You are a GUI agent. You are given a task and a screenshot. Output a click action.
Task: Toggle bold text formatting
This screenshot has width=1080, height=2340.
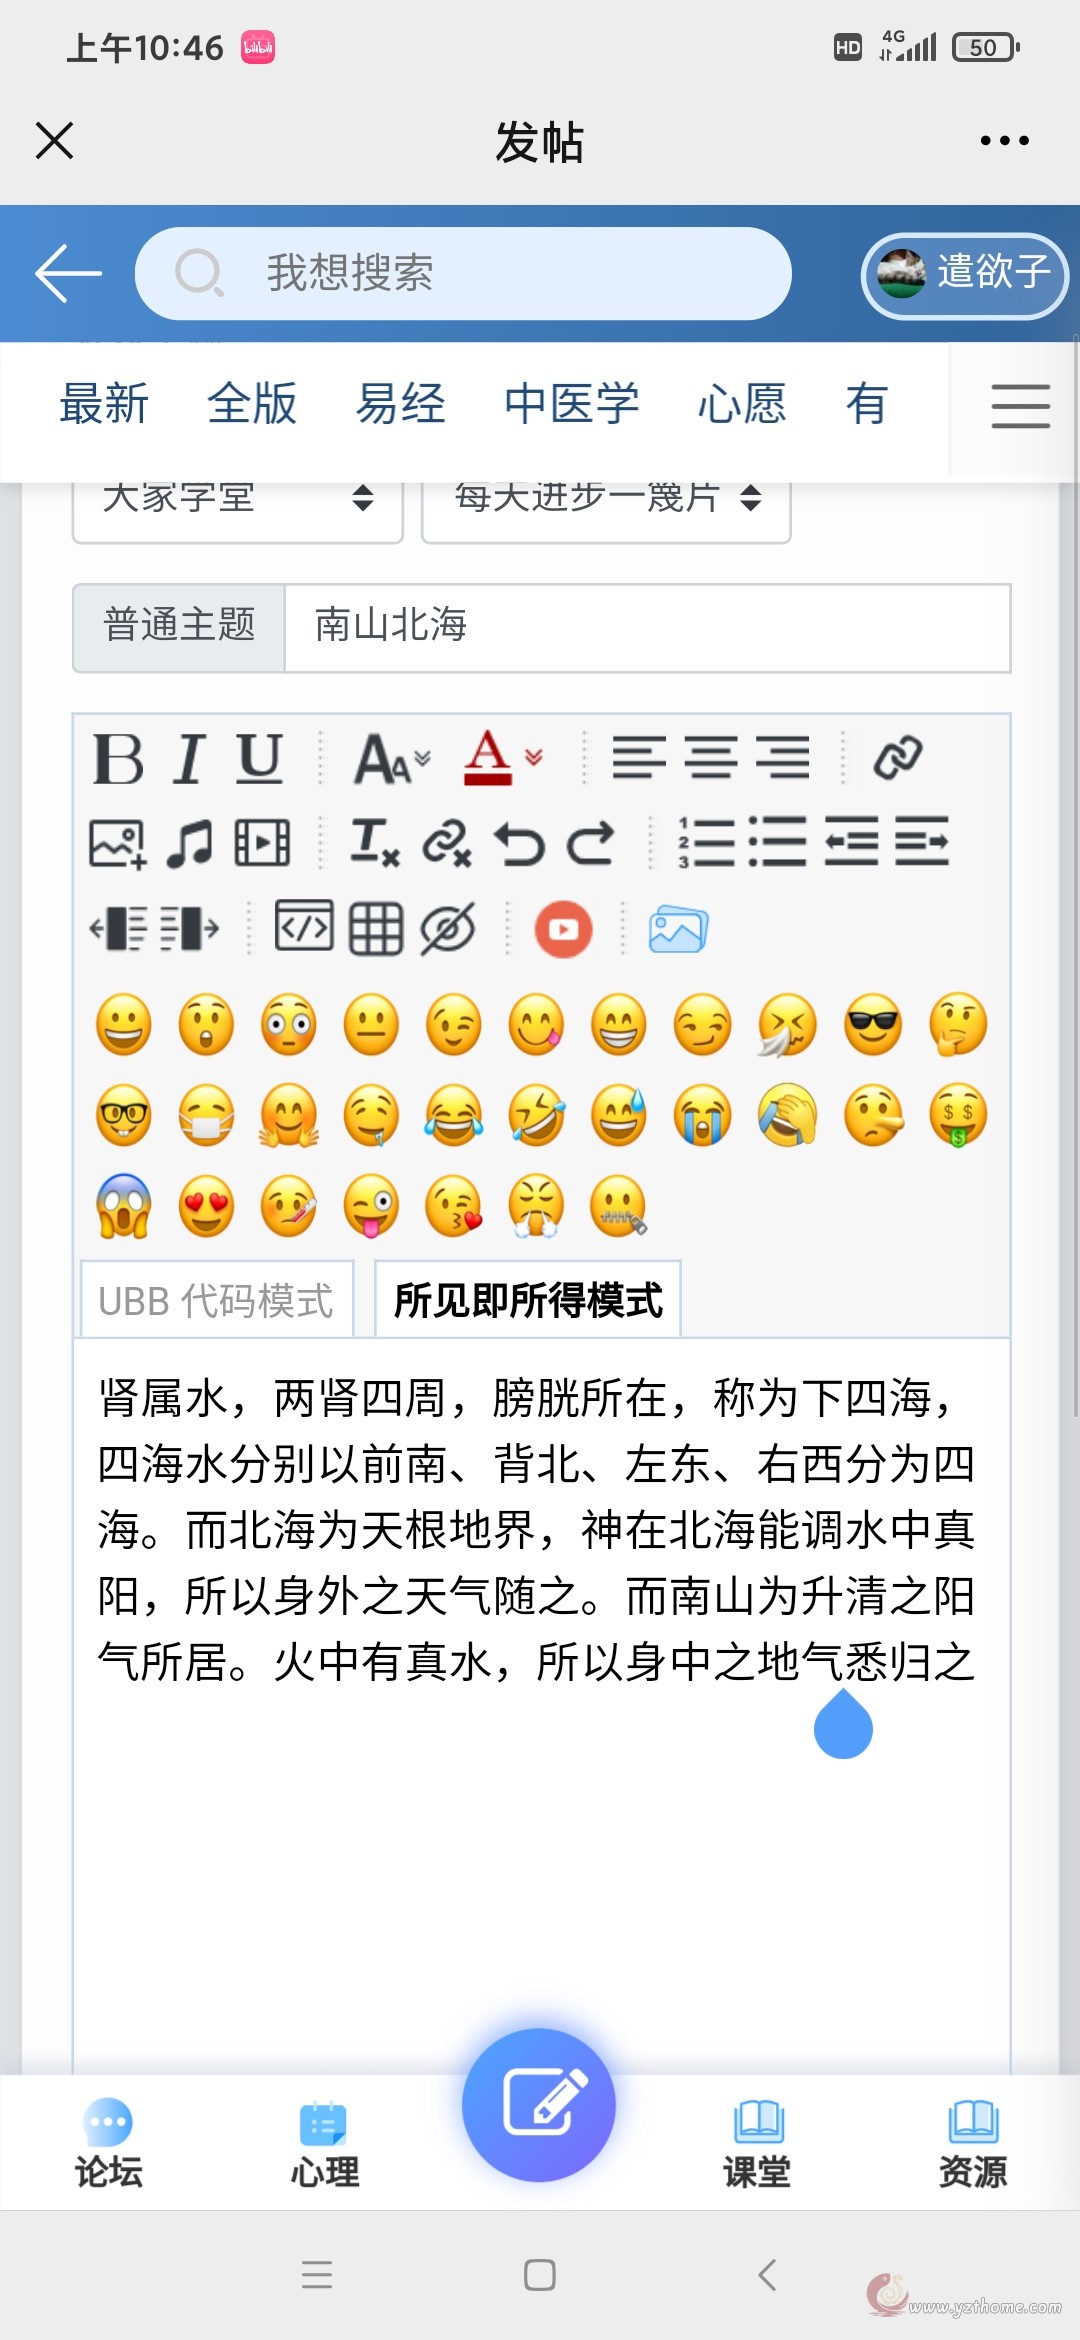pyautogui.click(x=119, y=759)
